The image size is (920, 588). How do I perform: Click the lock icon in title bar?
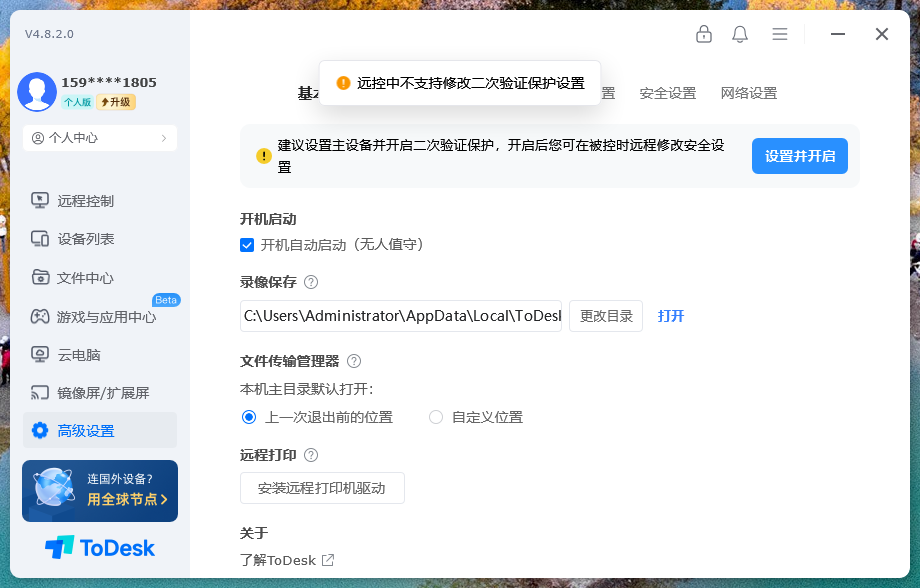tap(704, 34)
